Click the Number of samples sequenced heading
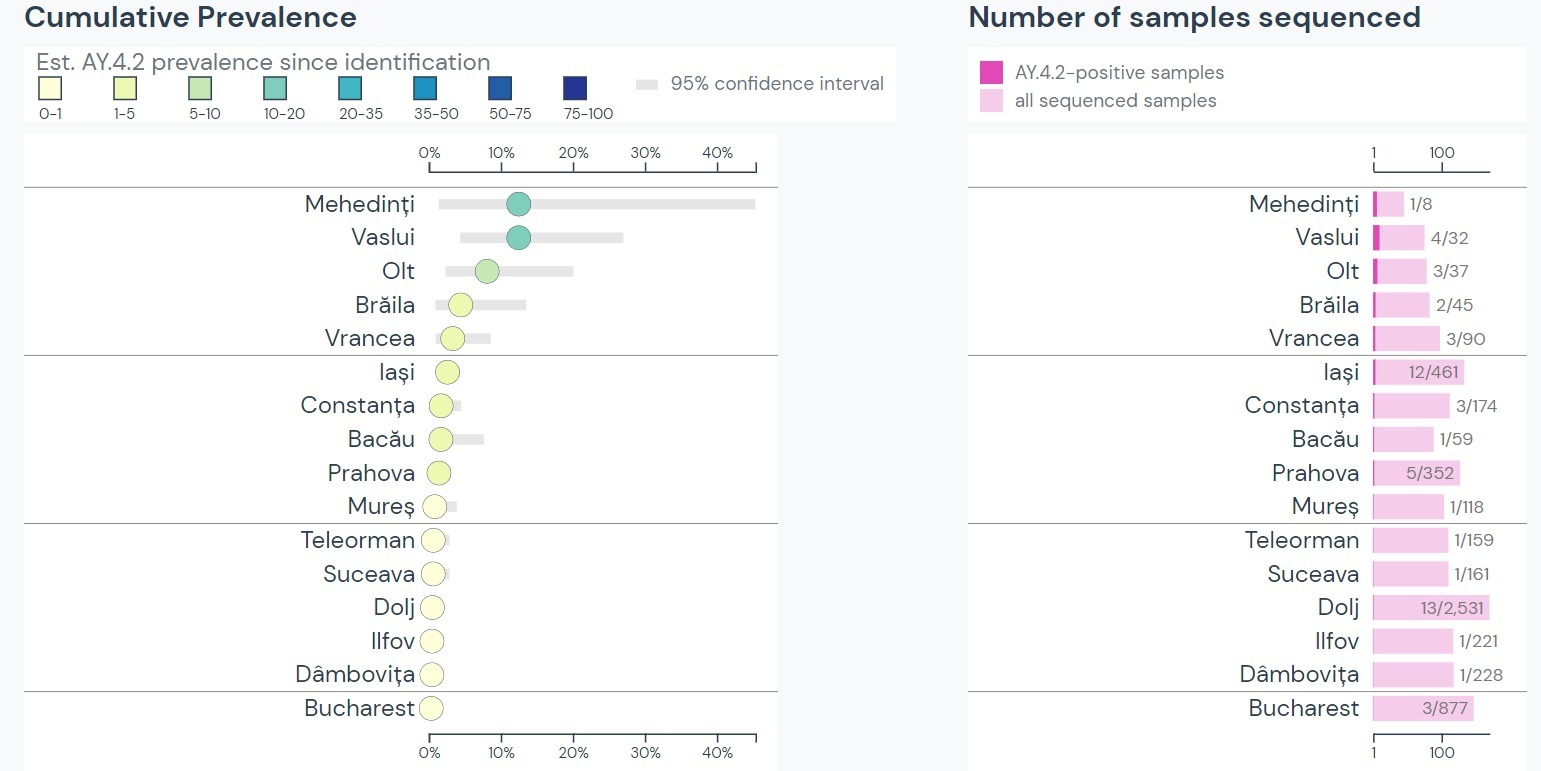Image resolution: width=1541 pixels, height=771 pixels. click(1194, 17)
